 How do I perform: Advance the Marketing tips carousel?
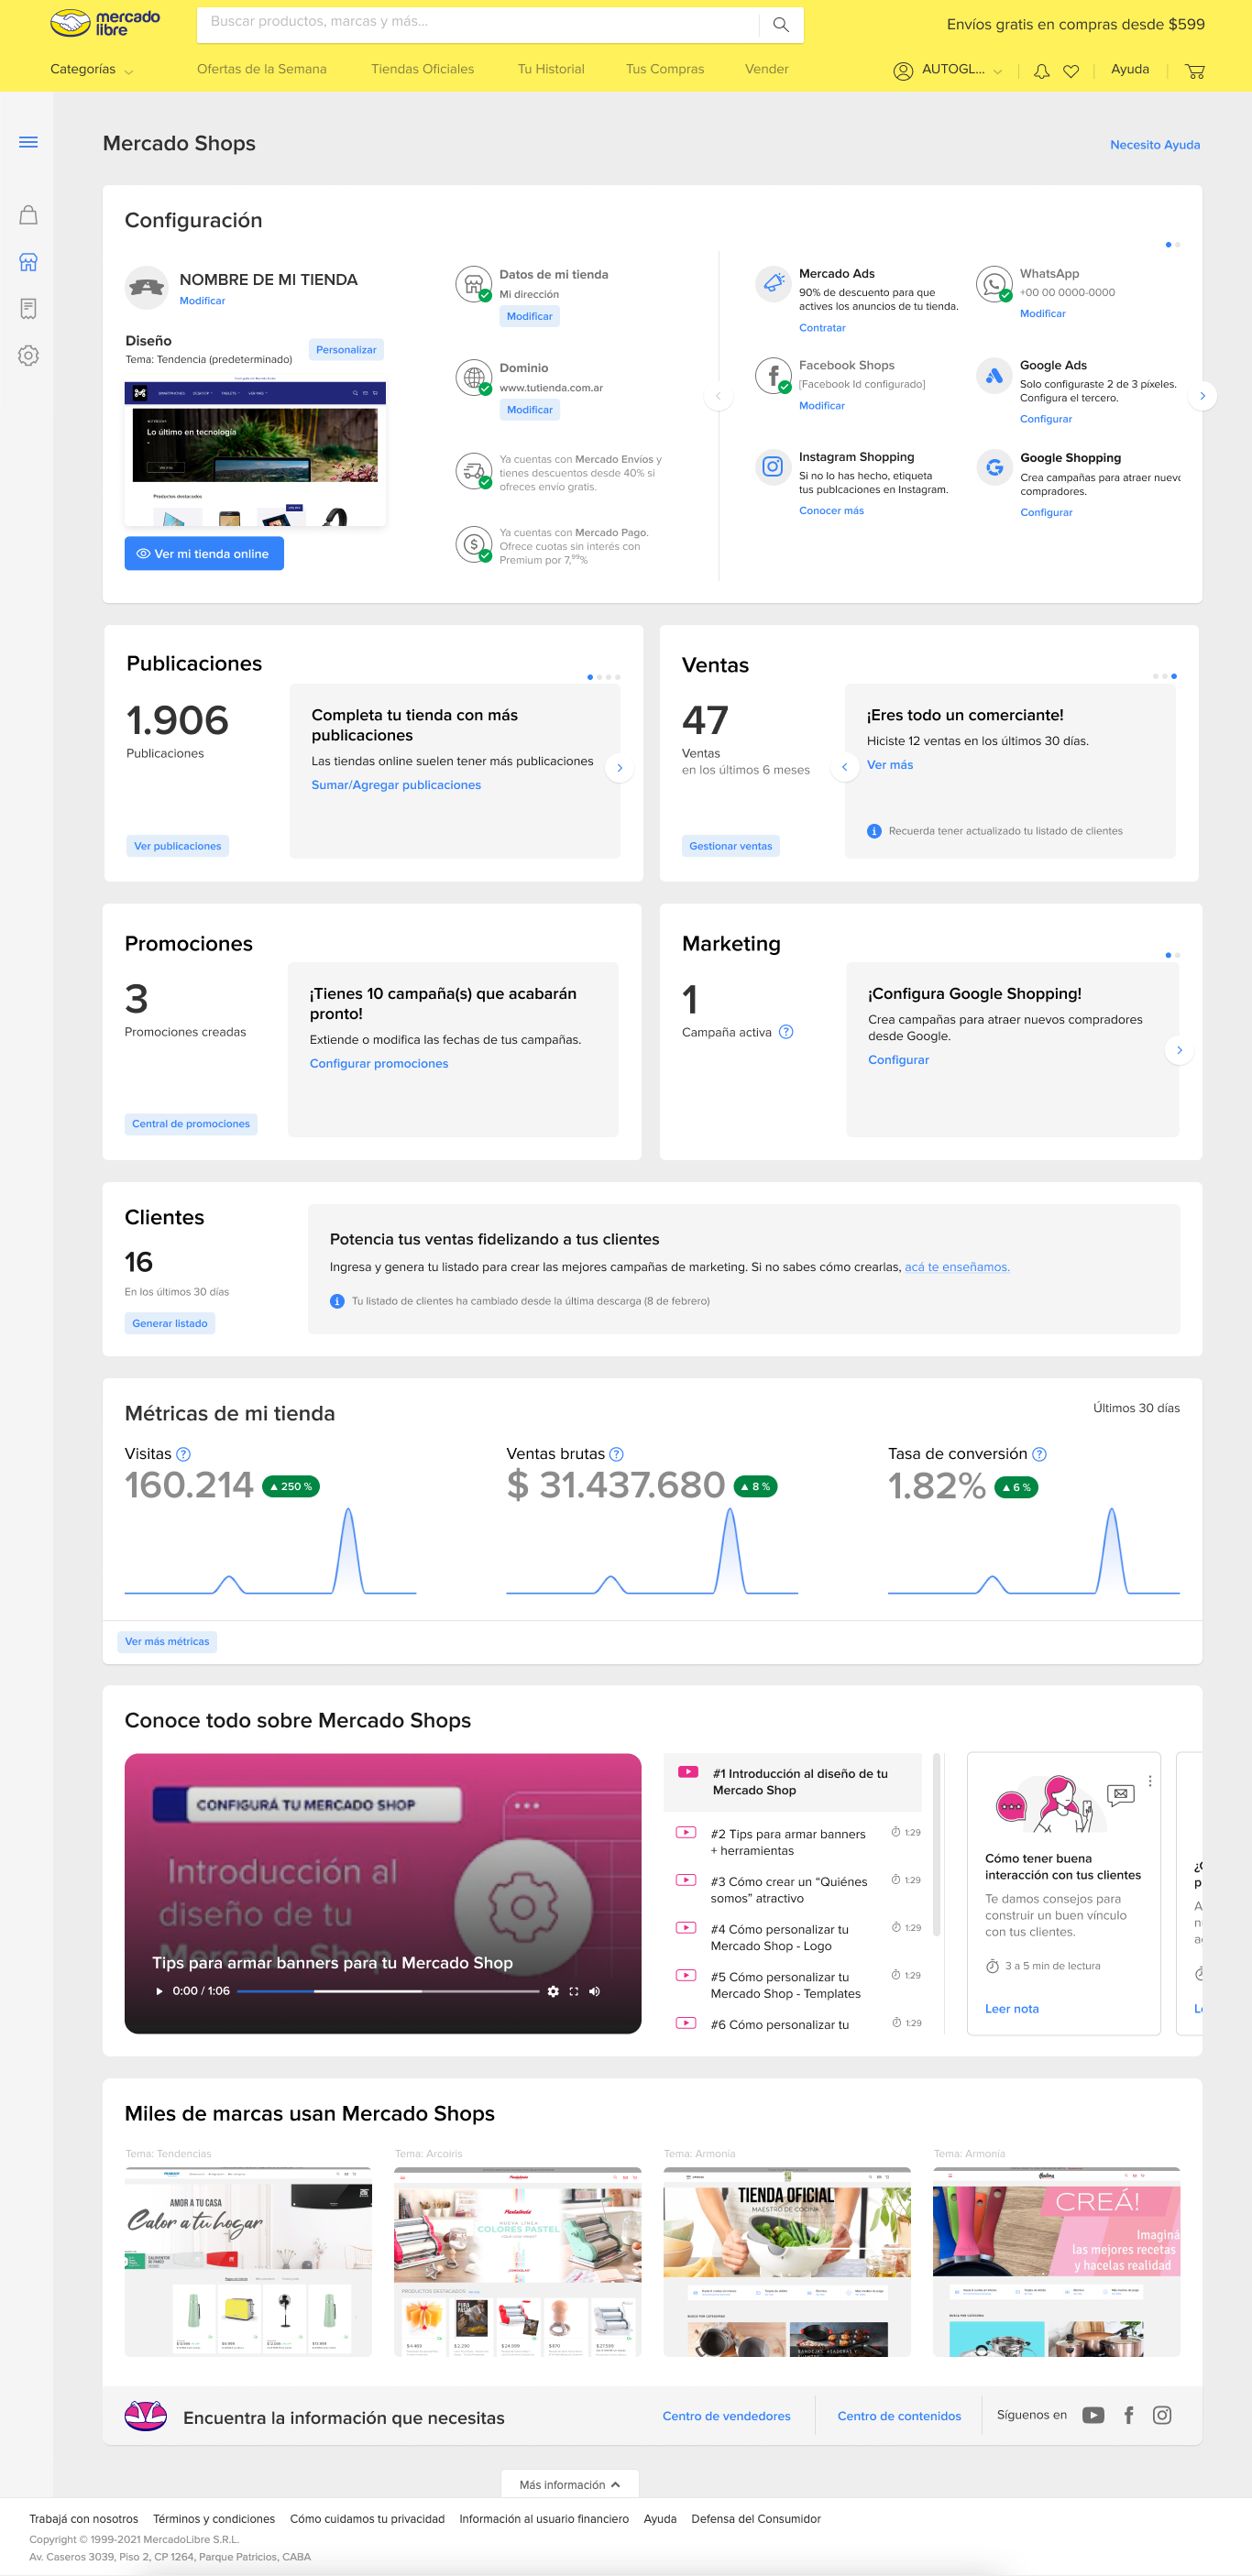1180,1050
